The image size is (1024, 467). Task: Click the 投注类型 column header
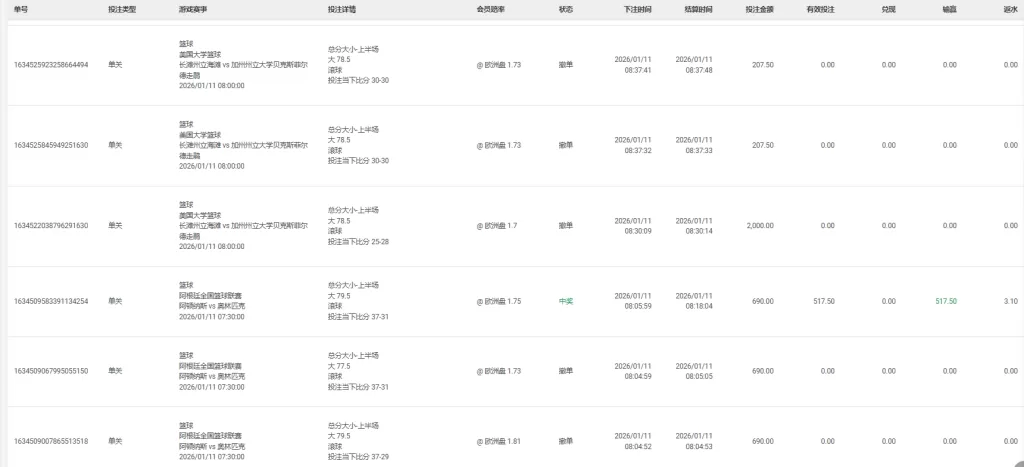[x=122, y=8]
